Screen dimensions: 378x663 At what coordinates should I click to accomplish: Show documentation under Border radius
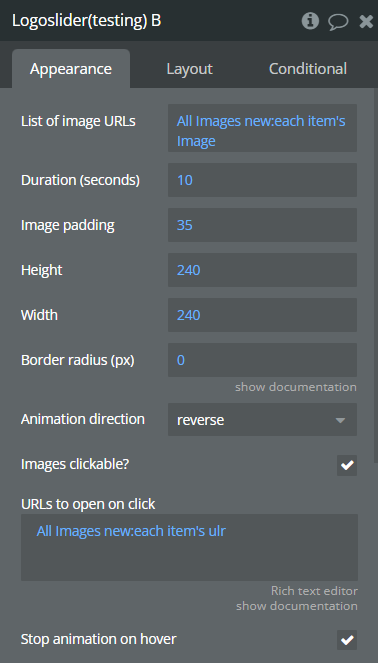[296, 387]
